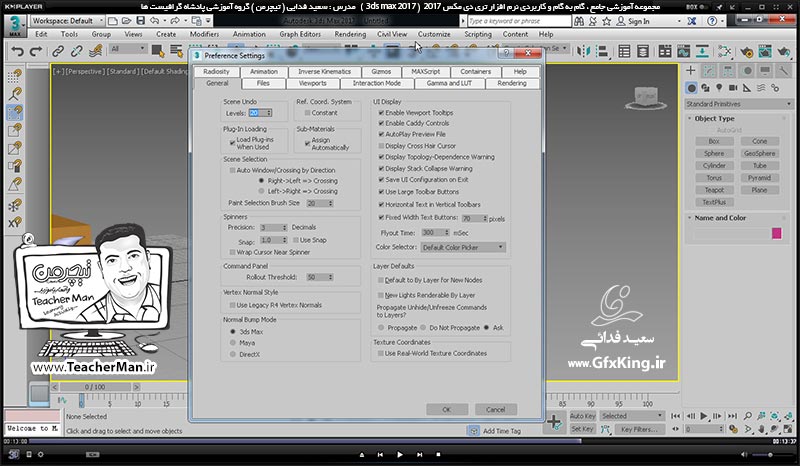Enable Use Real-World Texture Coordinates checkbox
Viewport: 800px width, 466px height.
[381, 353]
